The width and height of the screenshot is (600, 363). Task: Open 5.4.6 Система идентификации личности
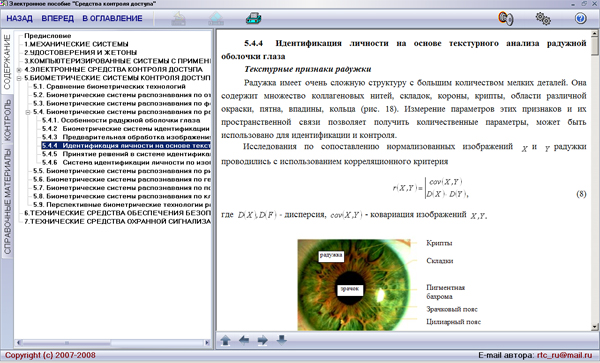(x=126, y=163)
